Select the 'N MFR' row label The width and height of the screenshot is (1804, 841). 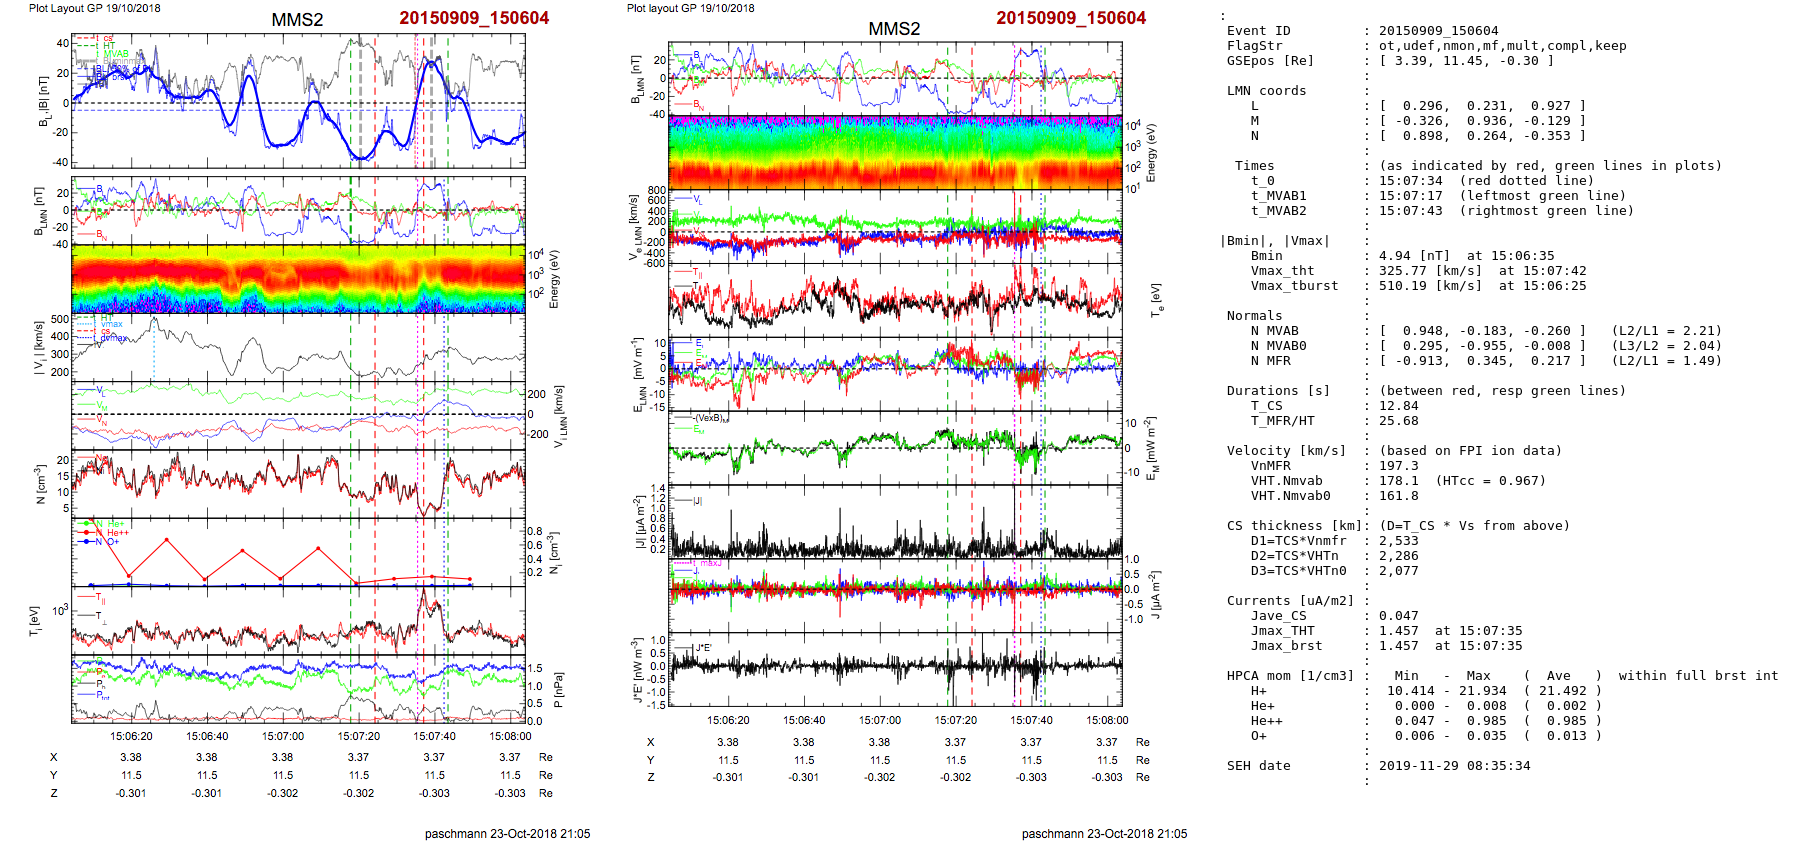1271,361
